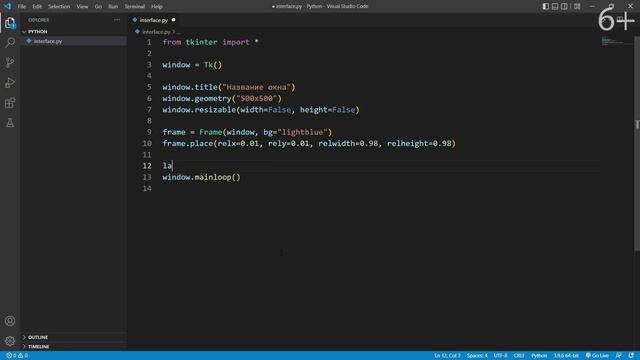Screen dimensions: 640x360
Task: Change line ending via CRLF status item
Action: tap(519, 356)
